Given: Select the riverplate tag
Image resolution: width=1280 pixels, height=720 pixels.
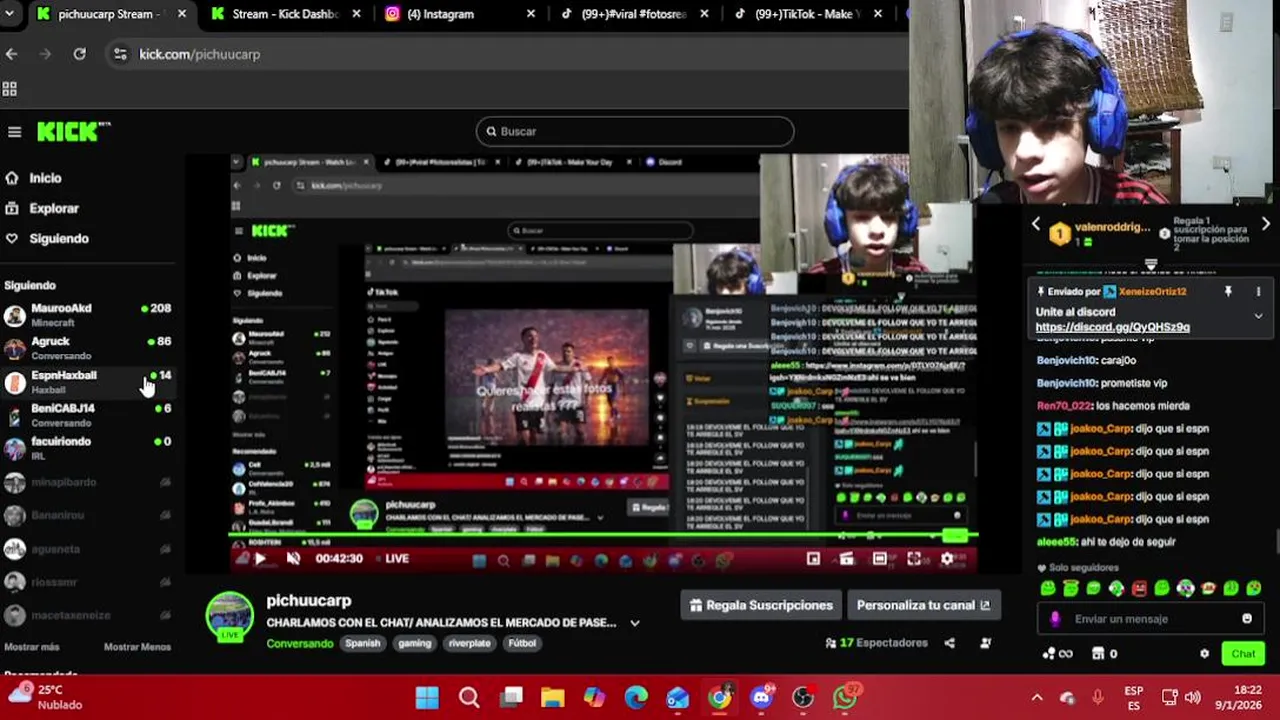Looking at the screenshot, I should tap(469, 643).
